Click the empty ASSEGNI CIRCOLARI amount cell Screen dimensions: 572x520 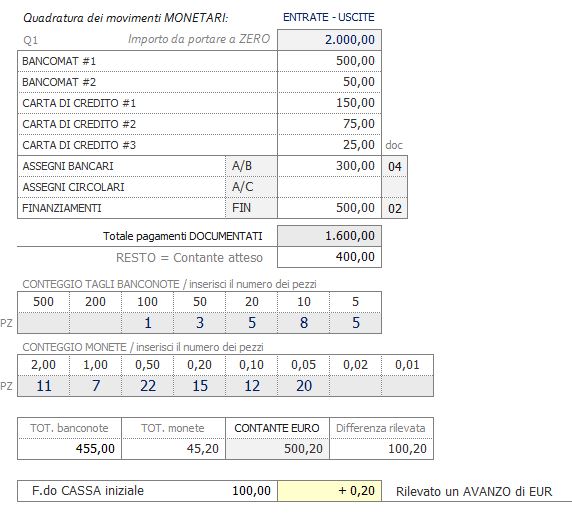point(329,187)
